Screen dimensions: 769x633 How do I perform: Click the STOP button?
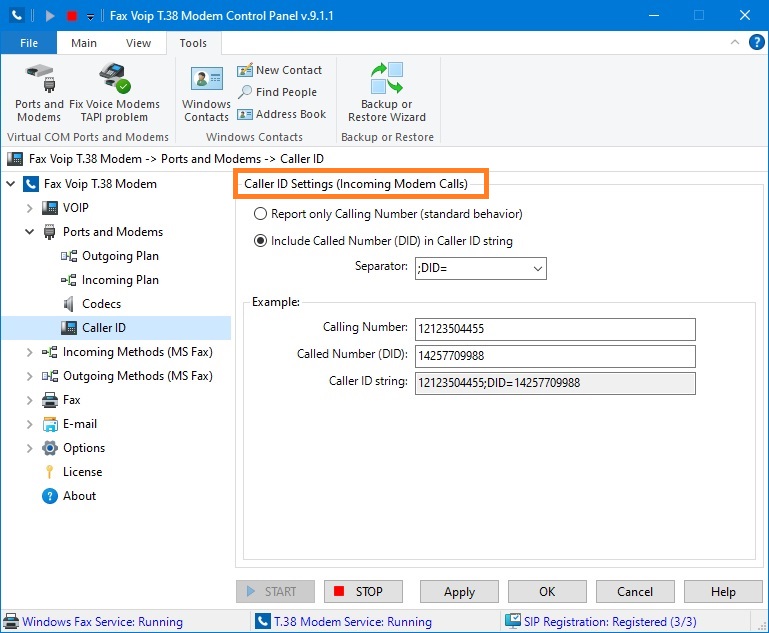(363, 591)
